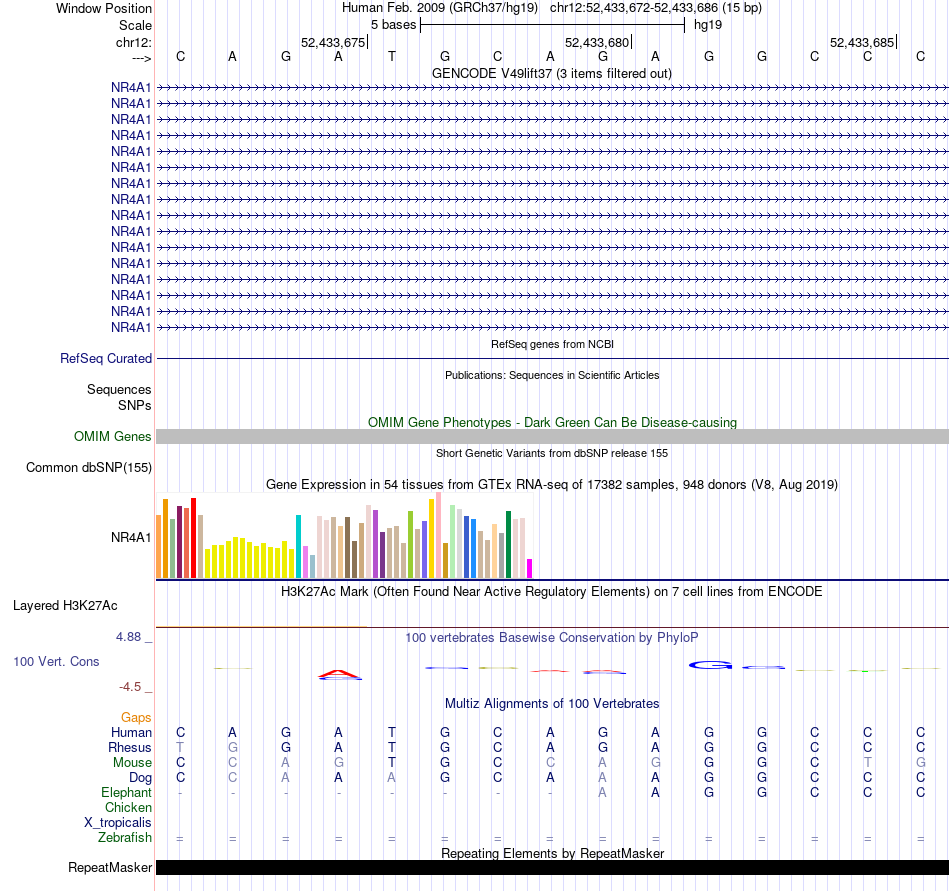Viewport: 950px width, 891px height.
Task: Click the 100 Vert. Cons track label
Action: coord(56,661)
